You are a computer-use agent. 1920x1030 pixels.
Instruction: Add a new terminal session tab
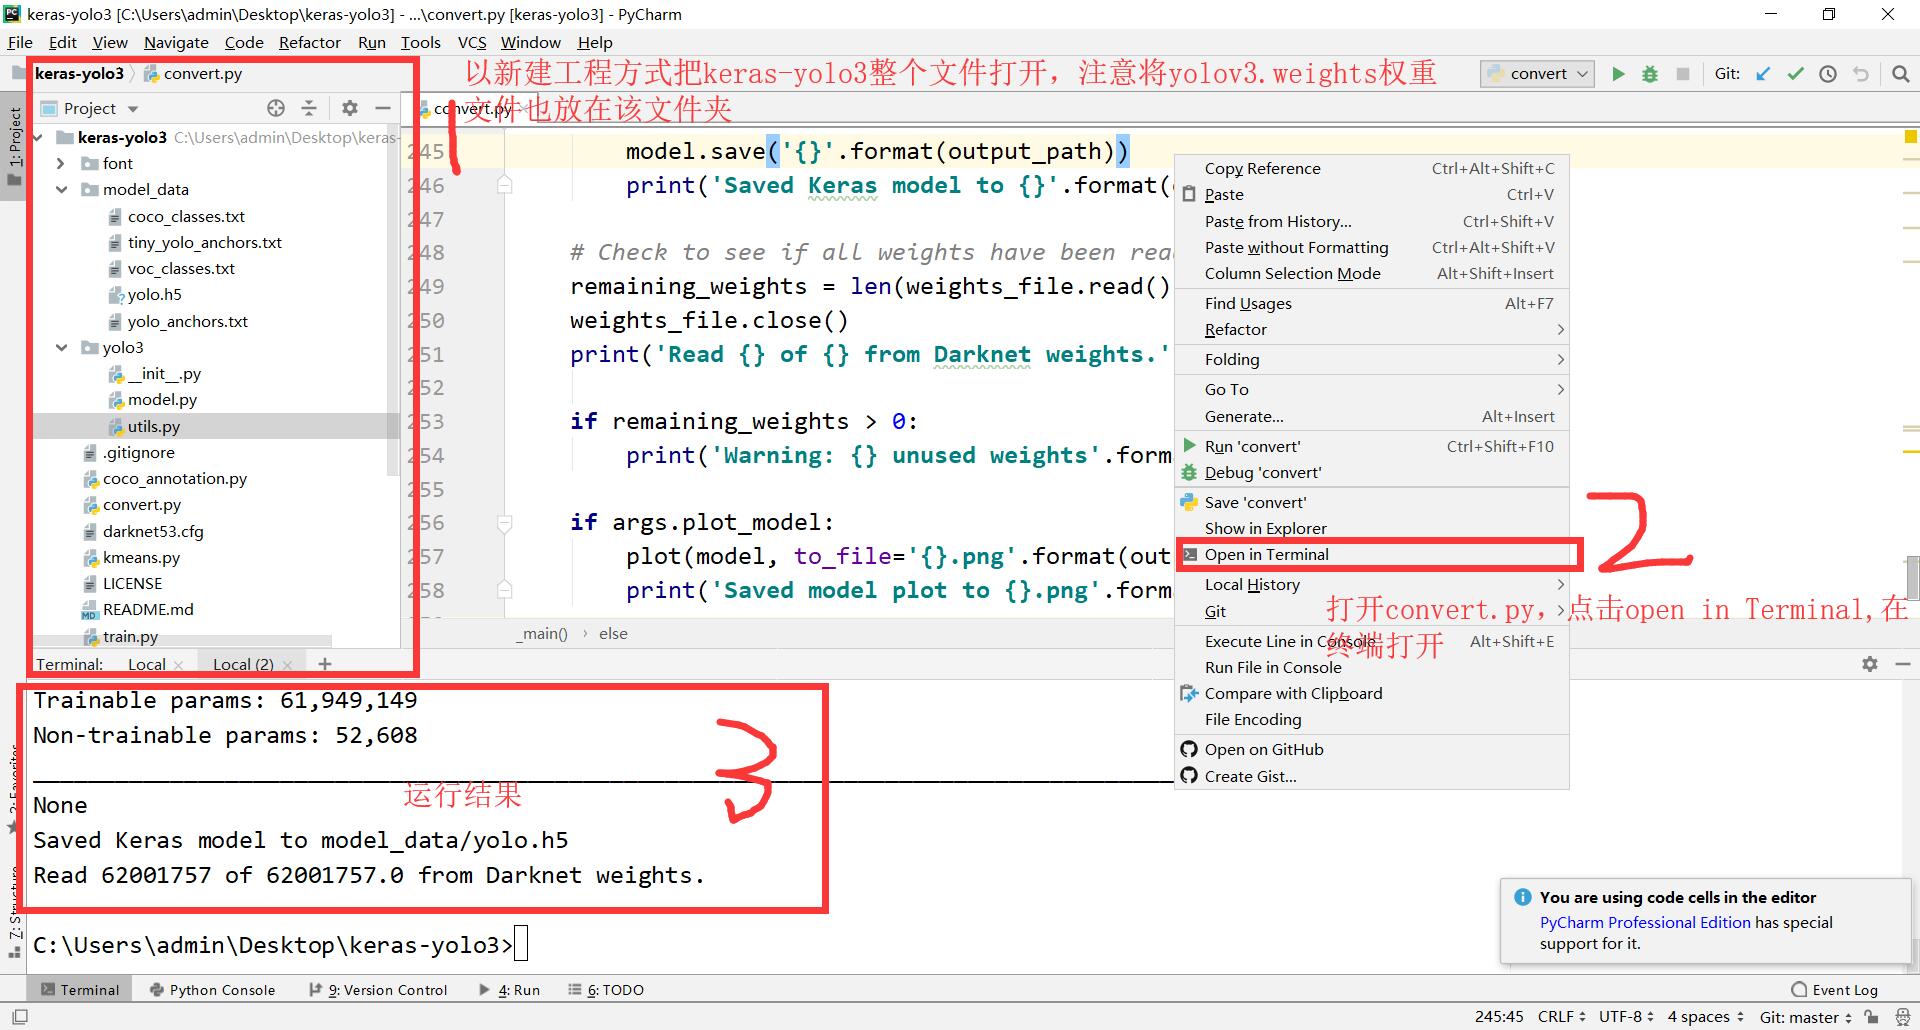(324, 664)
